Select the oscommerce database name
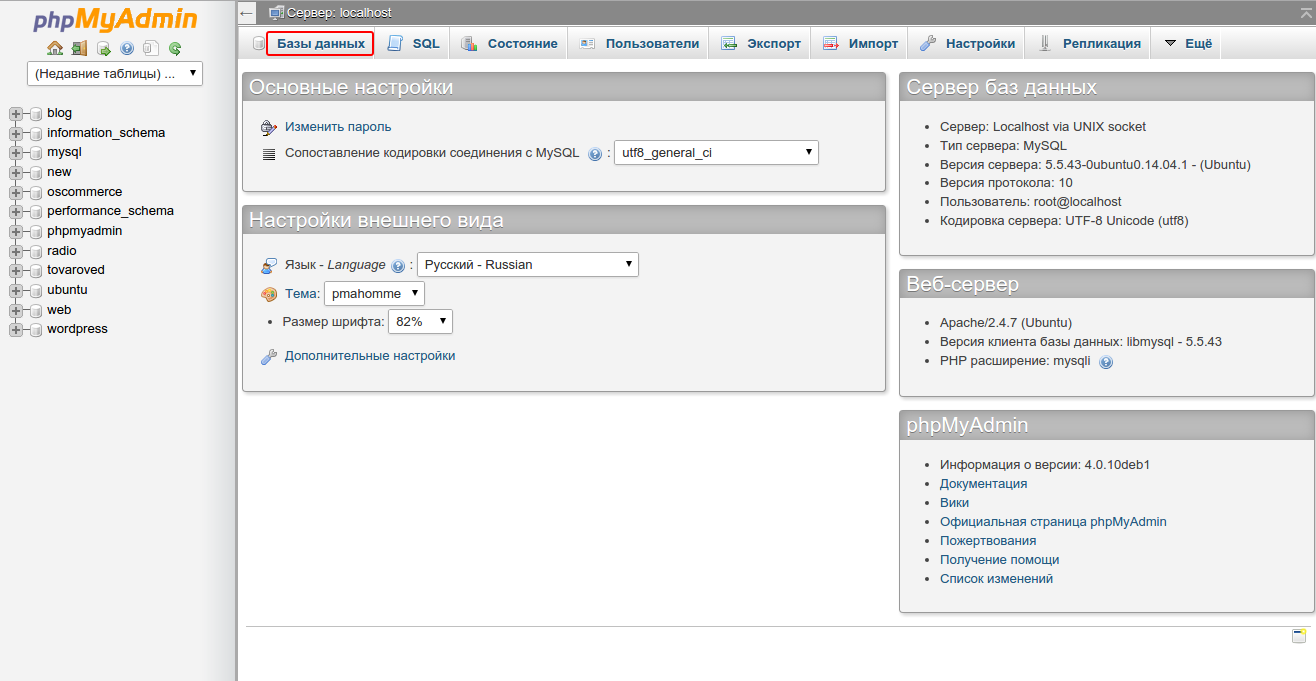 (x=84, y=192)
